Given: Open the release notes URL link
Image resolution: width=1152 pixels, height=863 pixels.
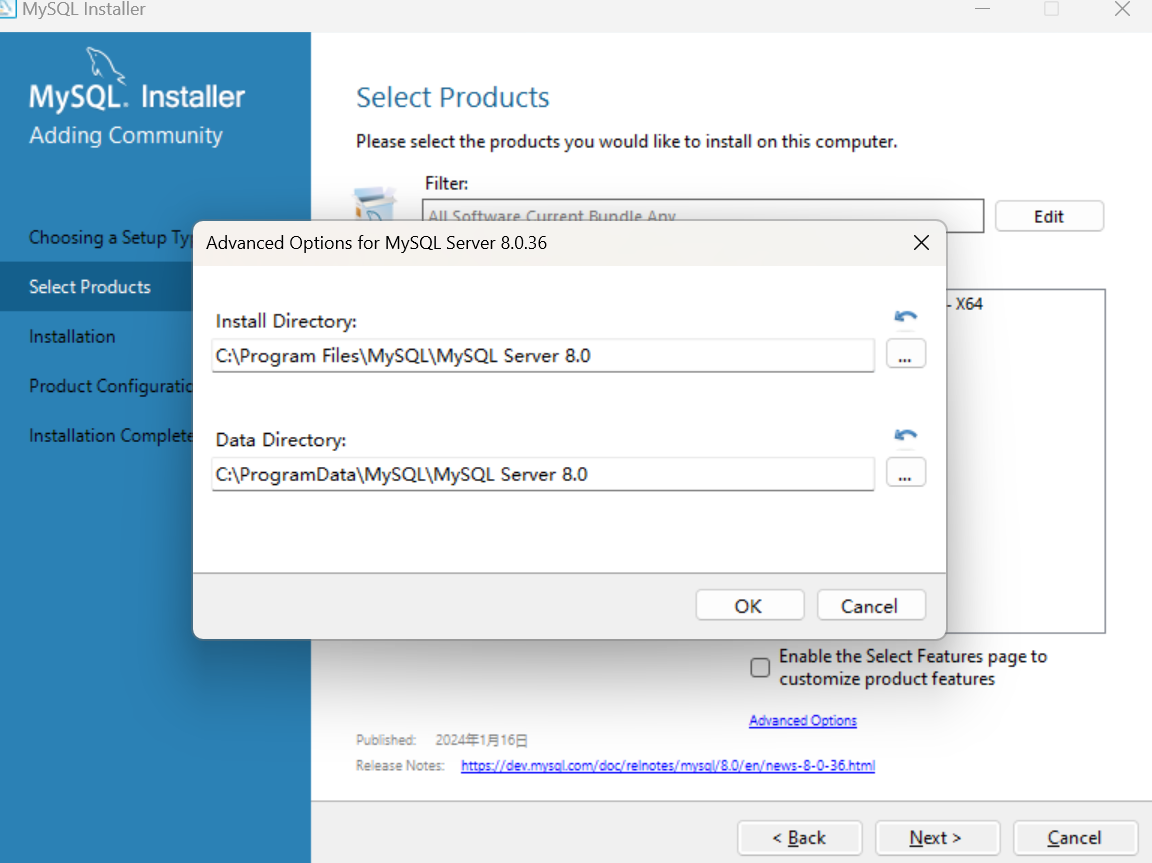Looking at the screenshot, I should click(667, 766).
